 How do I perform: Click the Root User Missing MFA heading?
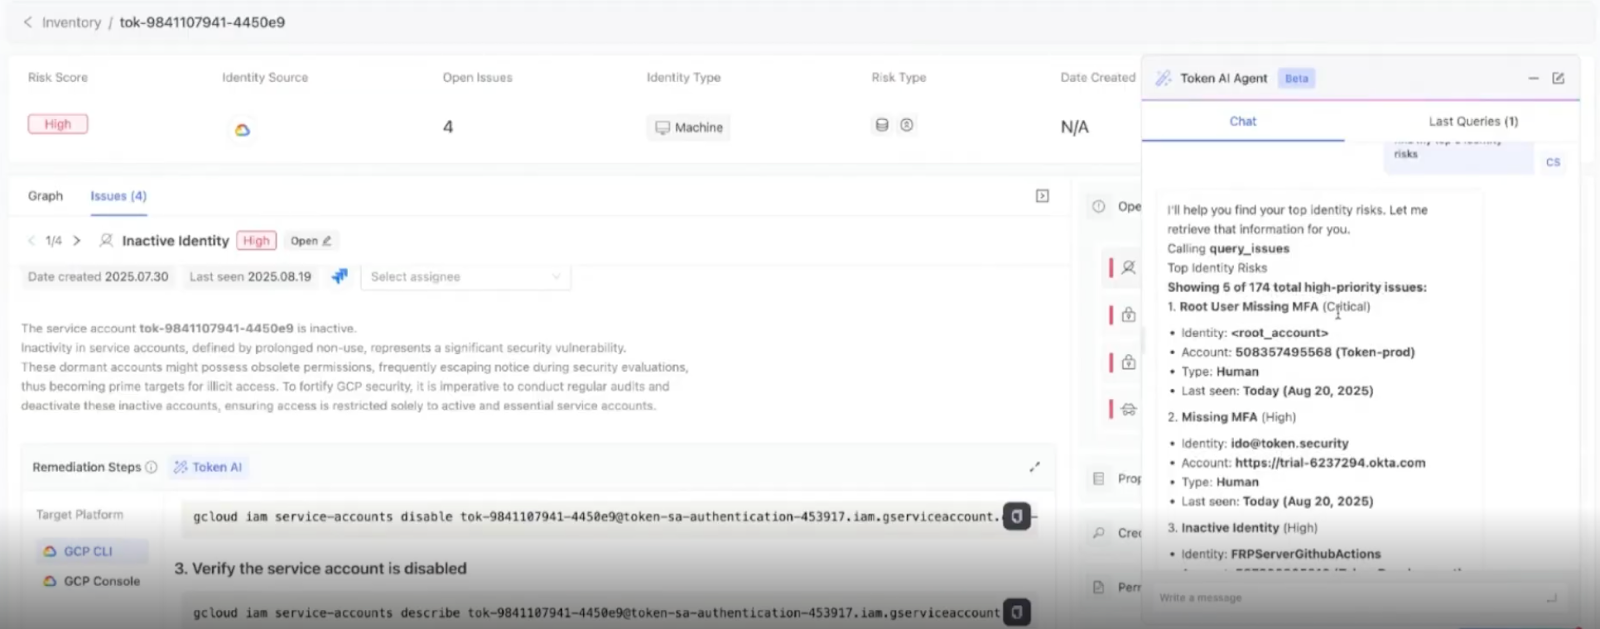pyautogui.click(x=1249, y=307)
